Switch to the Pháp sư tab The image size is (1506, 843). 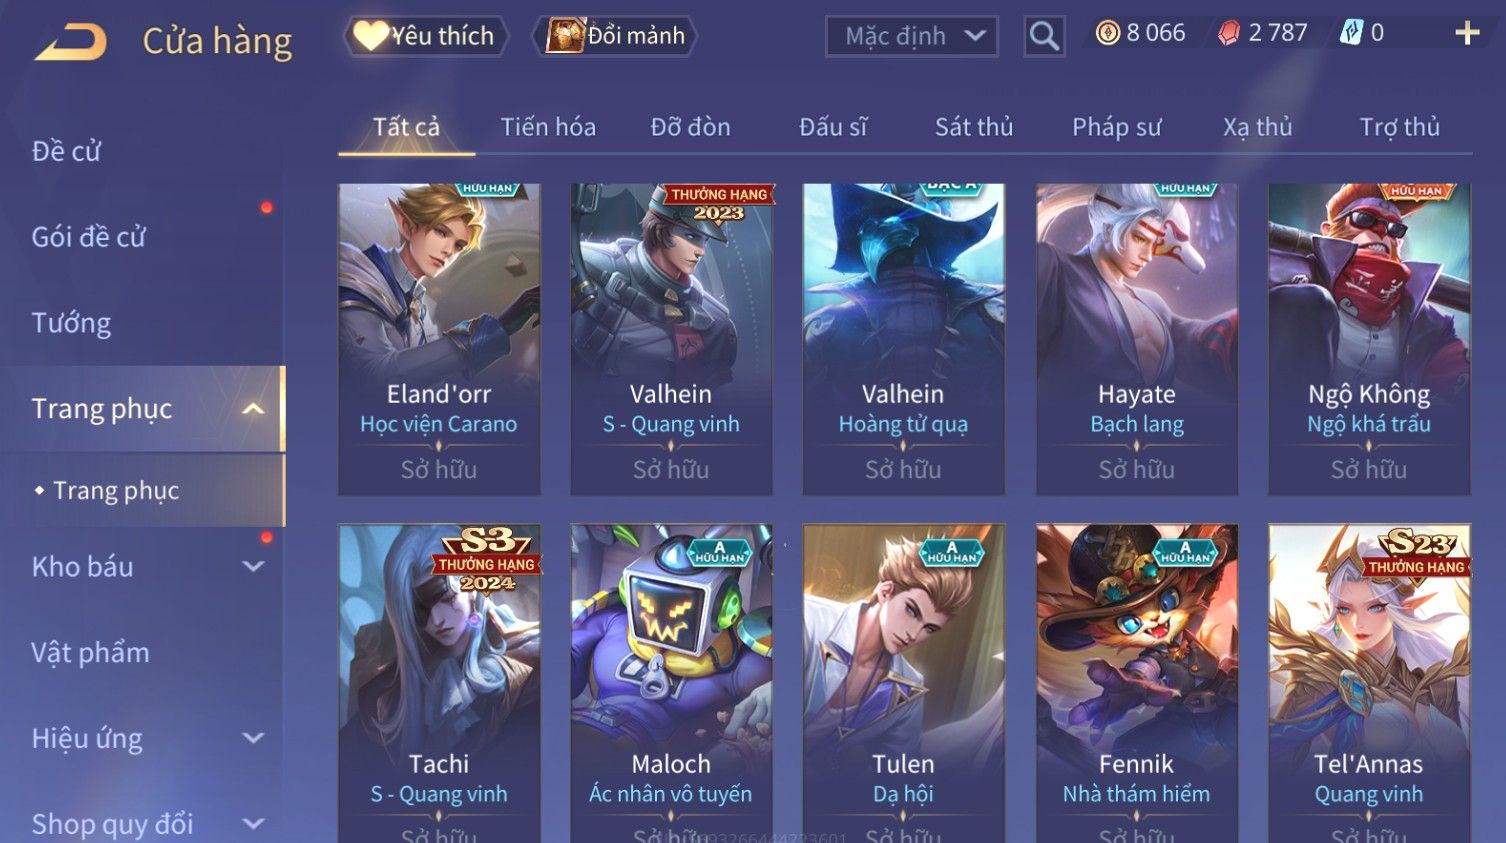click(1117, 127)
